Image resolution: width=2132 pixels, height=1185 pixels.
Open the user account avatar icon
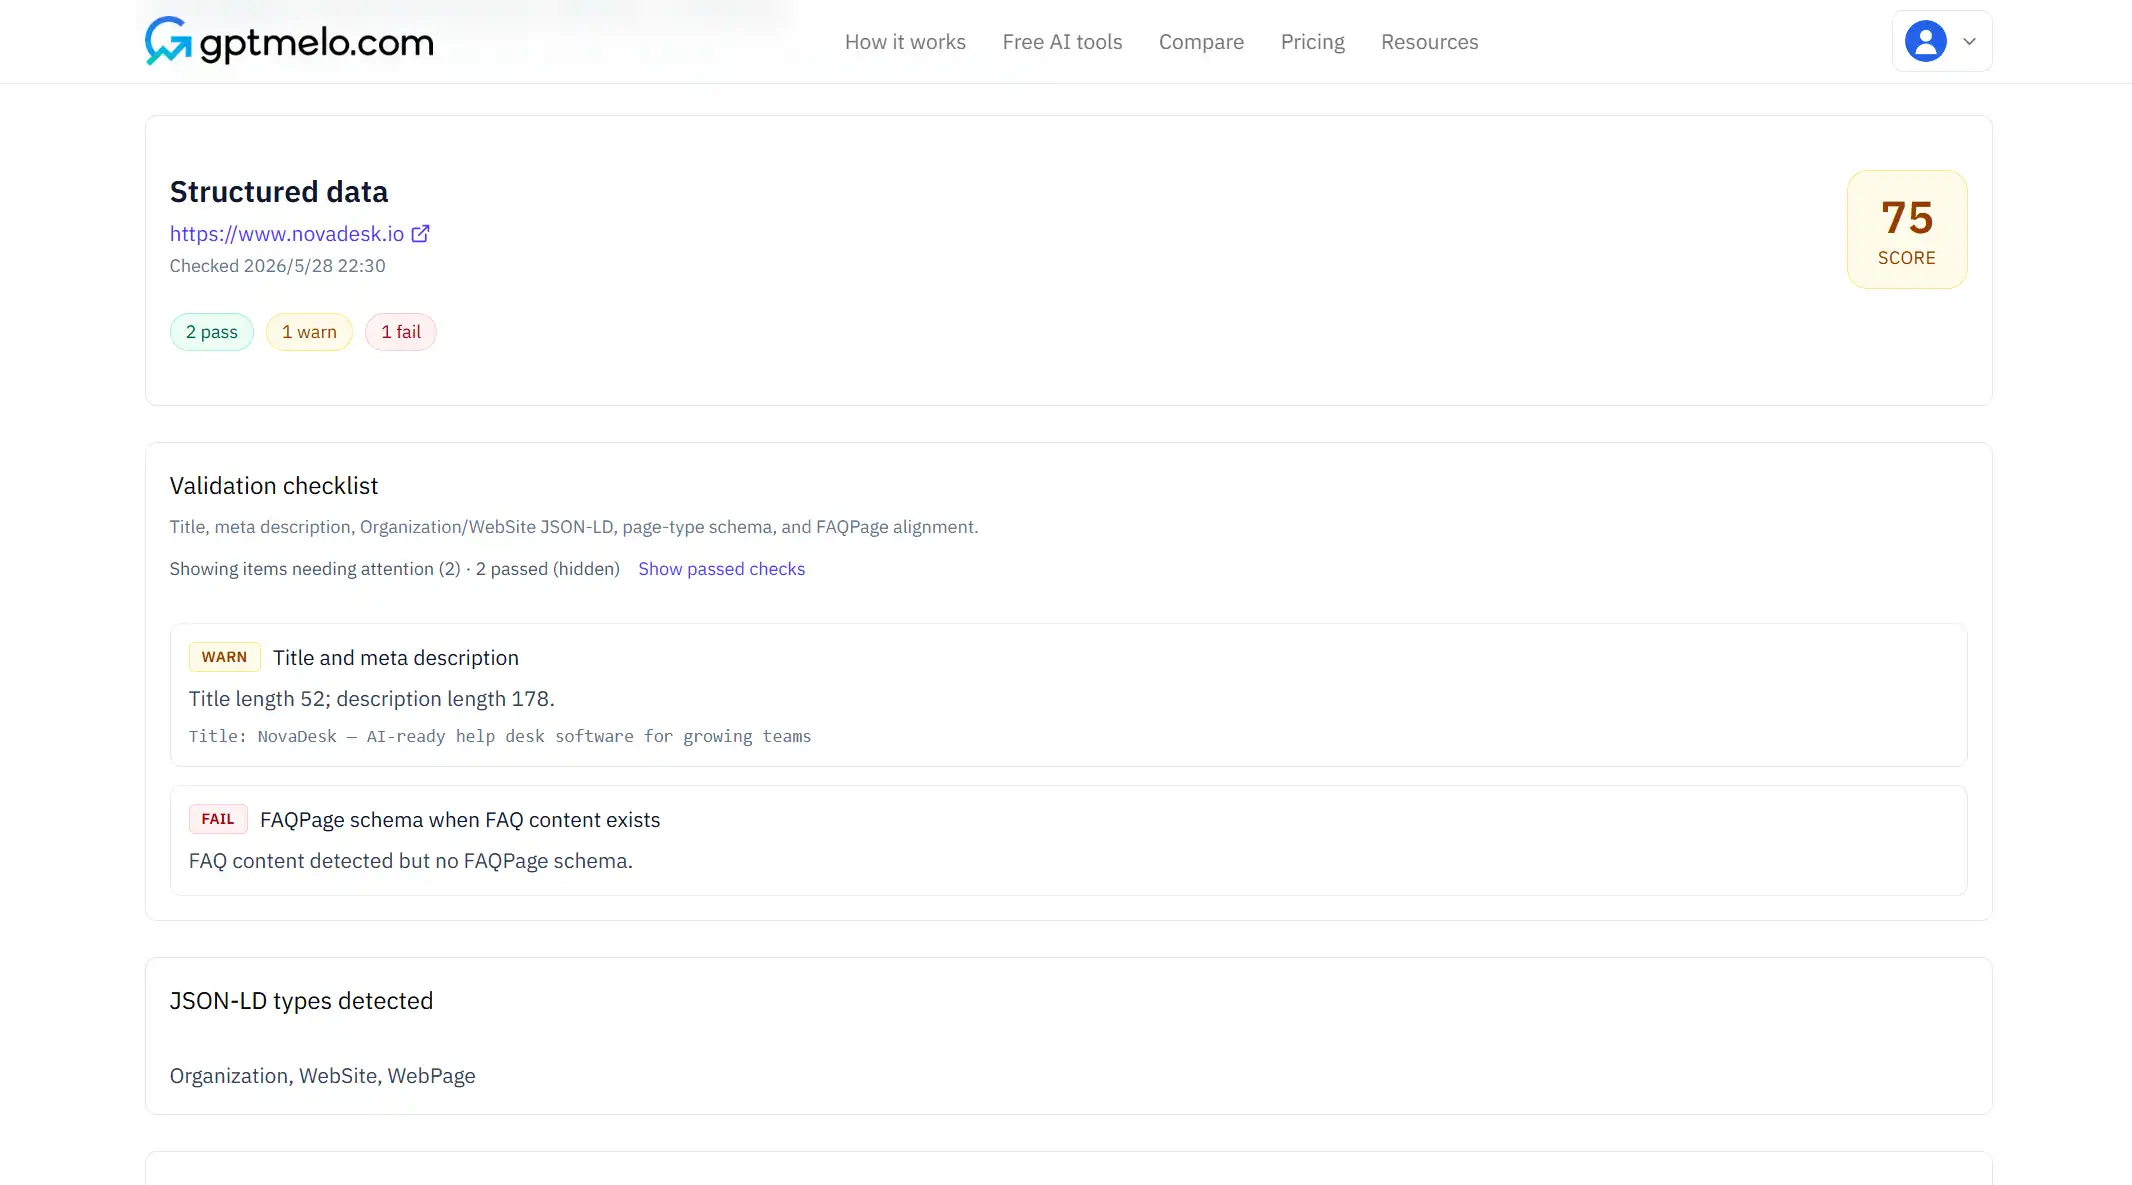tap(1925, 41)
